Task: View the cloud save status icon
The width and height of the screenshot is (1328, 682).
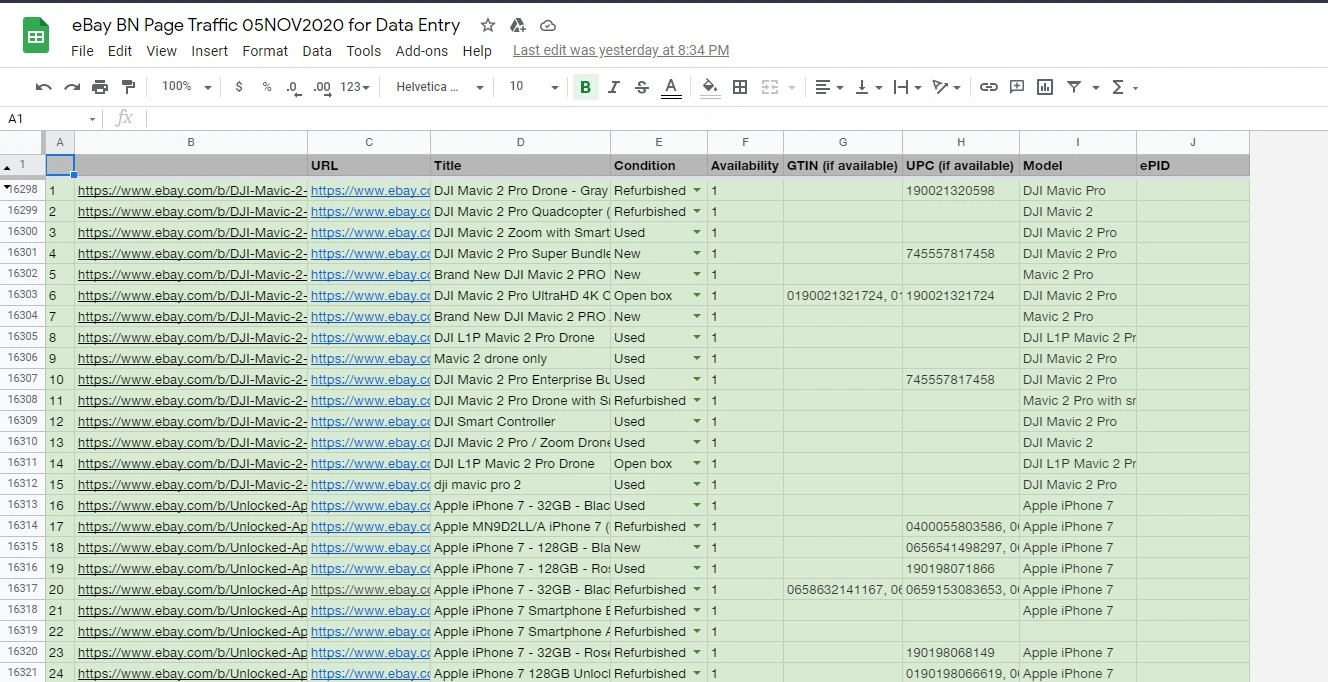Action: click(548, 25)
